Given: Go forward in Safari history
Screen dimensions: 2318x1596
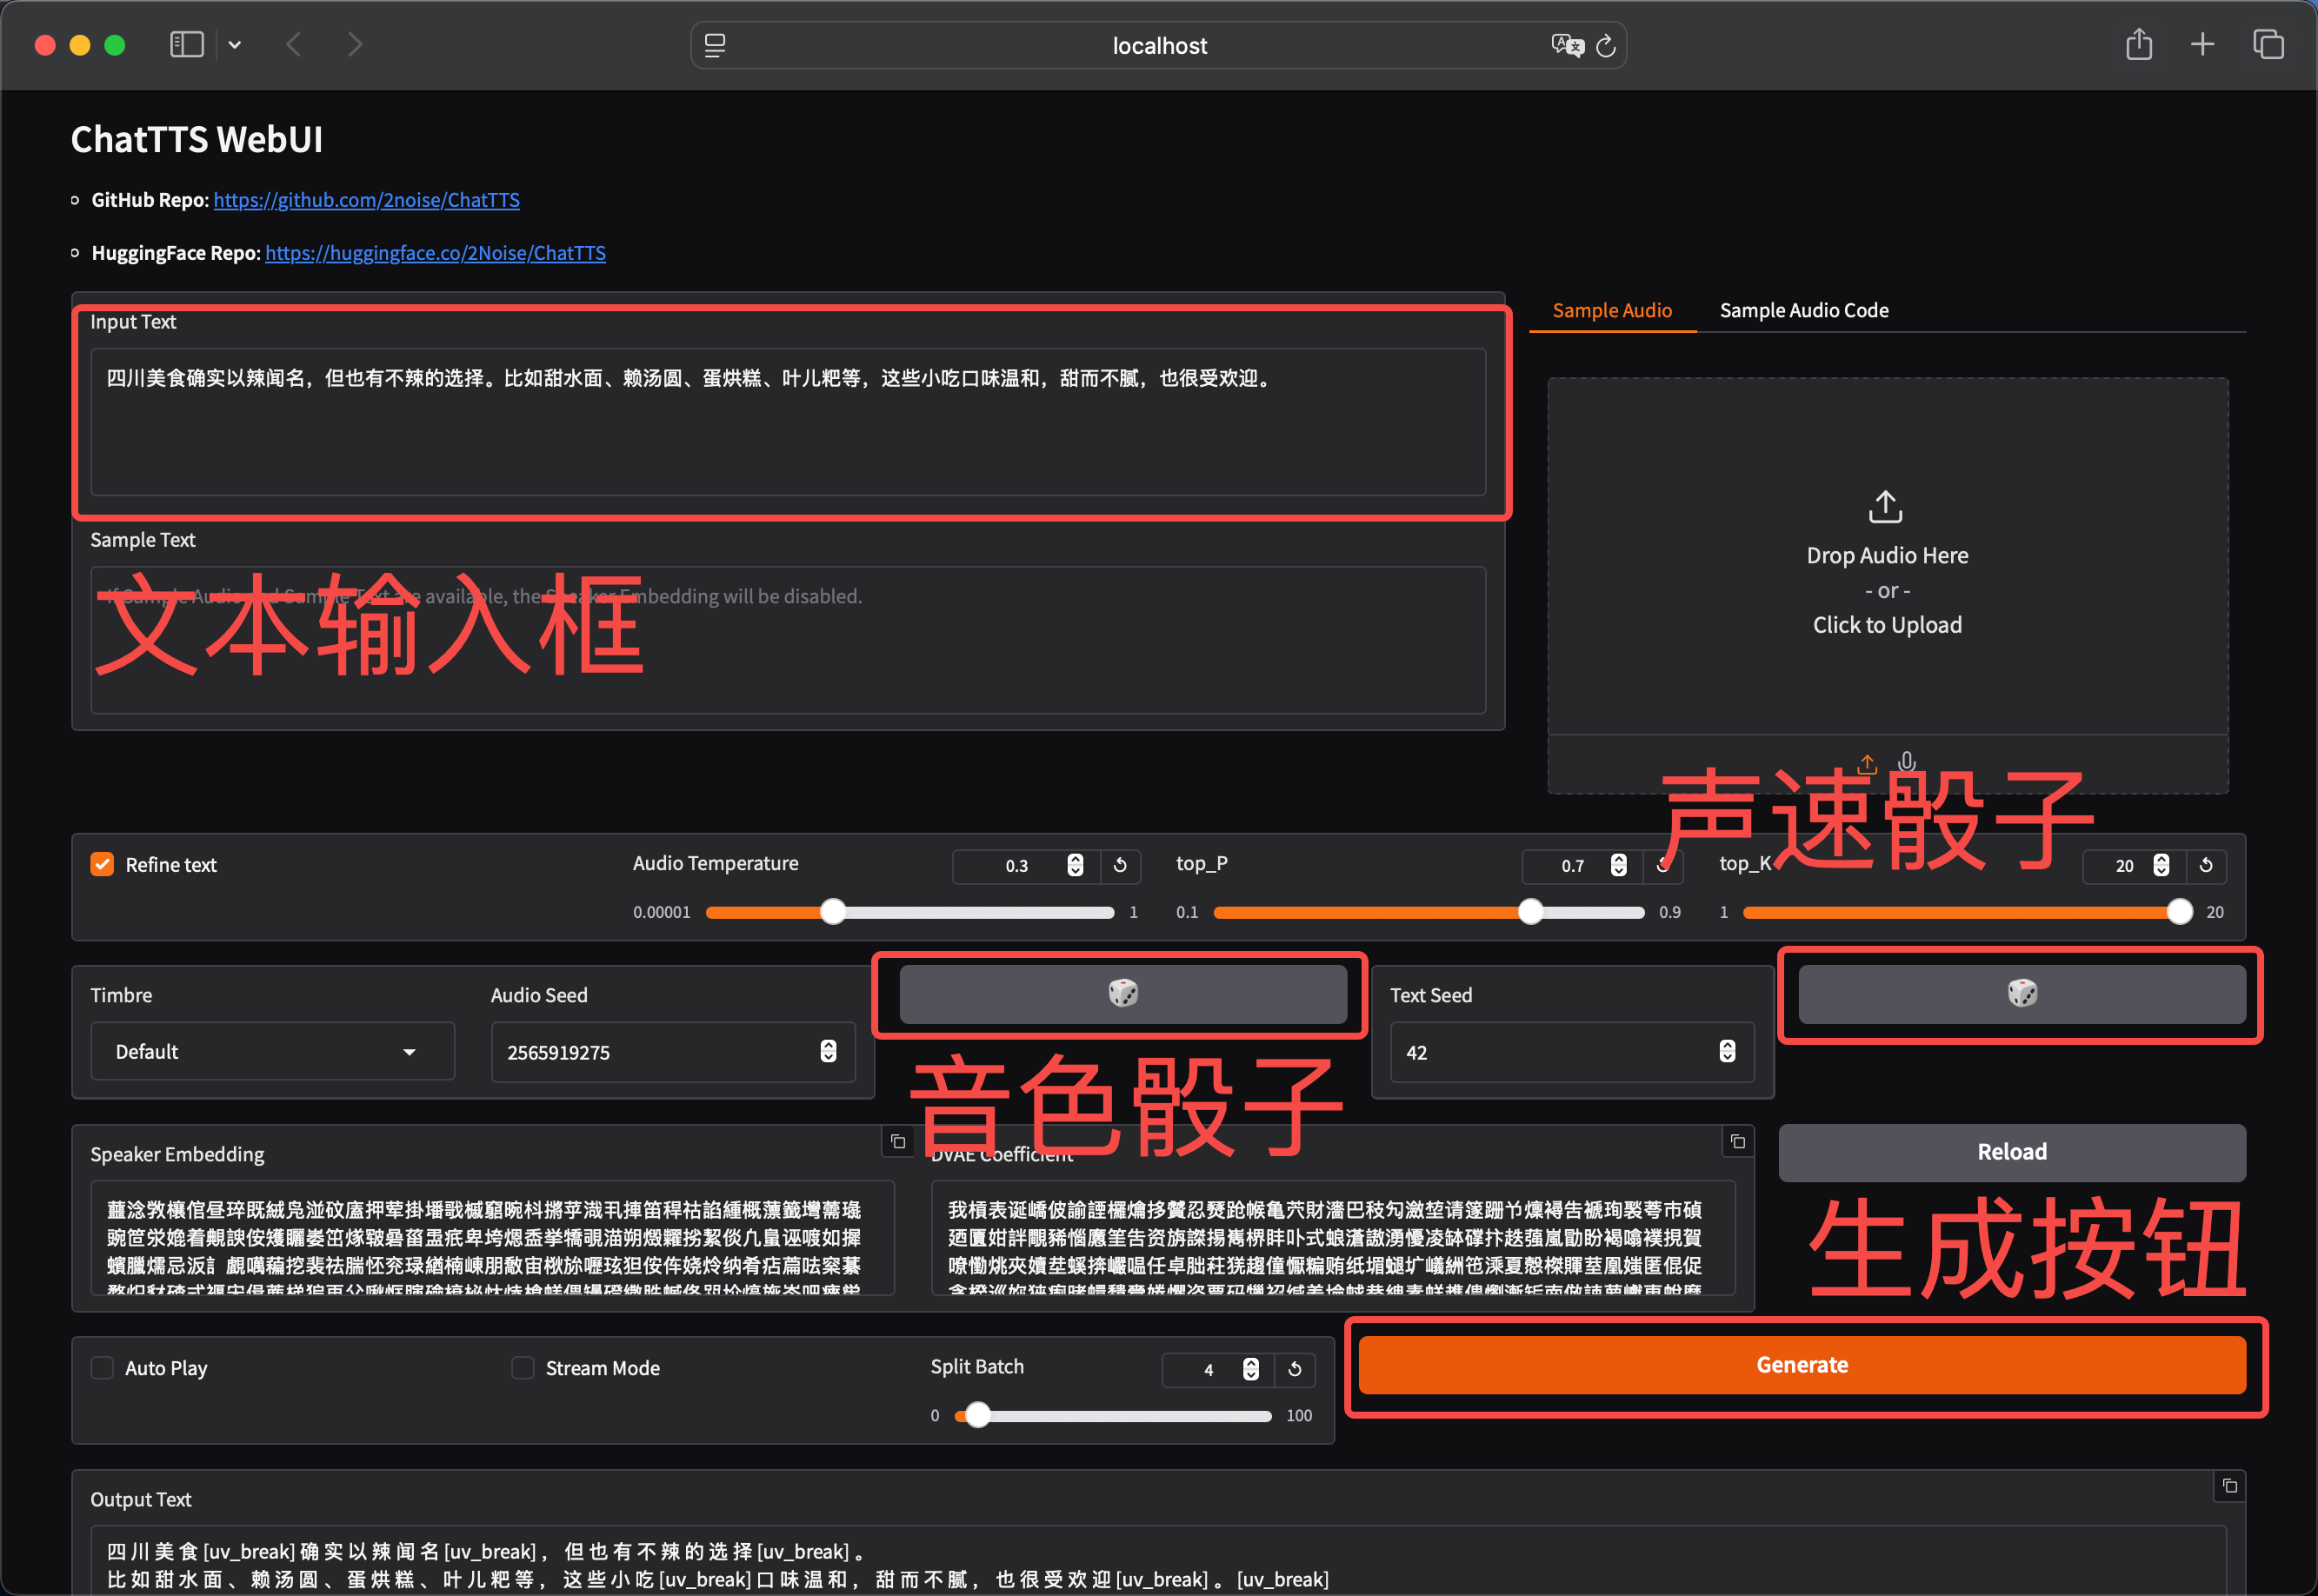Looking at the screenshot, I should (355, 45).
